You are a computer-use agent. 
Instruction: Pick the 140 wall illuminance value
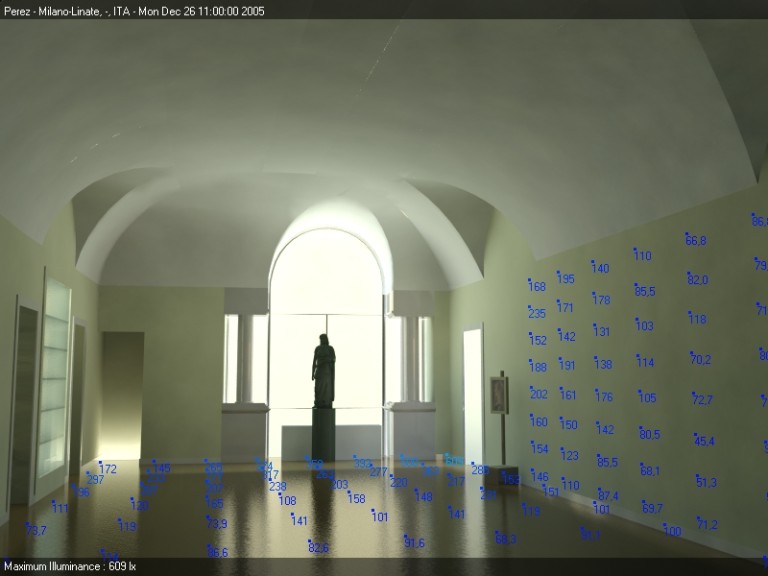(600, 268)
